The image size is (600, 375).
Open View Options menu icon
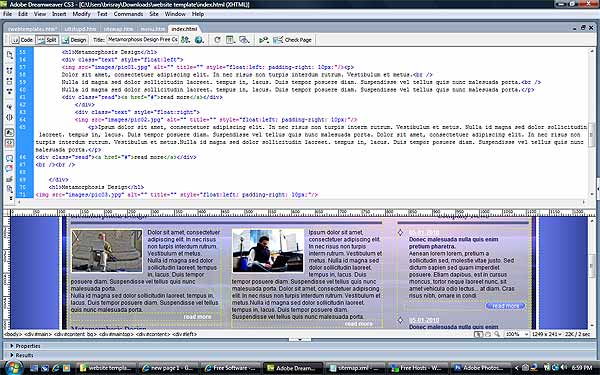click(230, 40)
